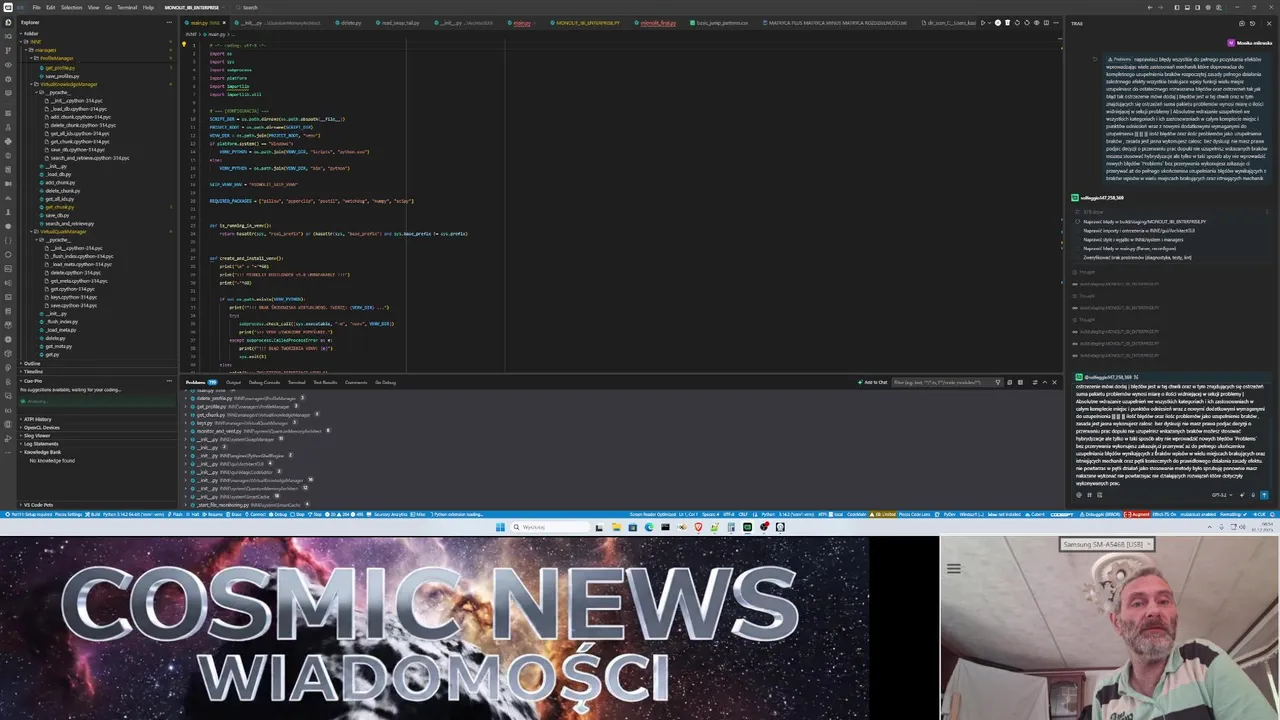
Task: Open the Test Results panel tab
Action: pyautogui.click(x=325, y=382)
